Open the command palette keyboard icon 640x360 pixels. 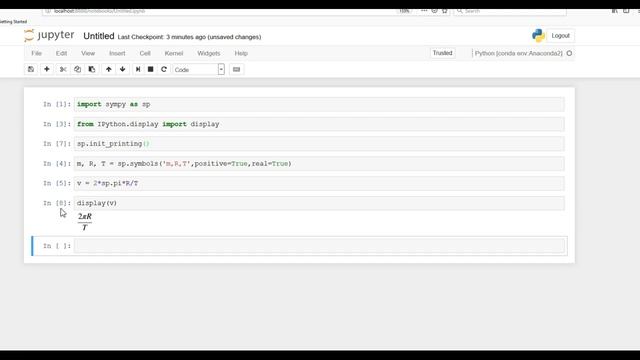[236, 69]
